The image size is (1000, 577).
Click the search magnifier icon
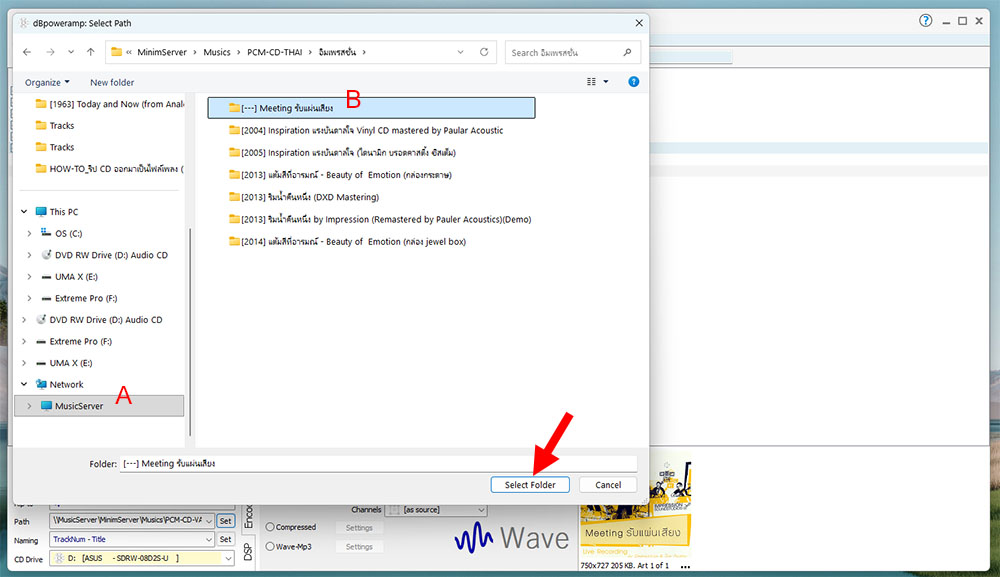[627, 52]
